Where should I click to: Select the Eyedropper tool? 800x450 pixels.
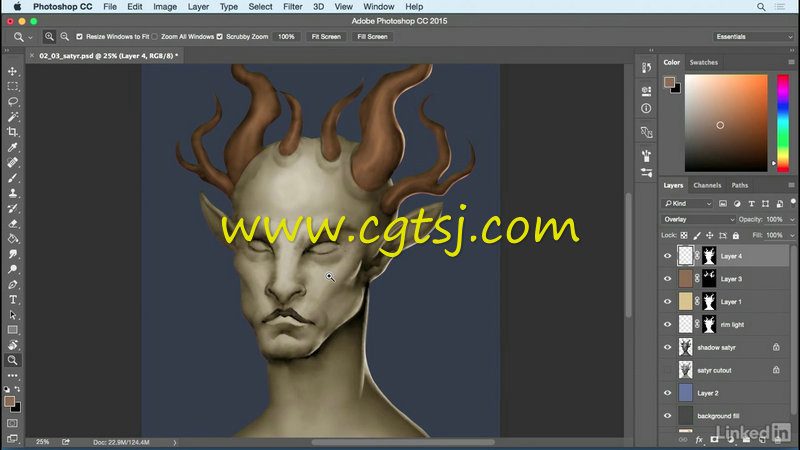click(x=13, y=147)
